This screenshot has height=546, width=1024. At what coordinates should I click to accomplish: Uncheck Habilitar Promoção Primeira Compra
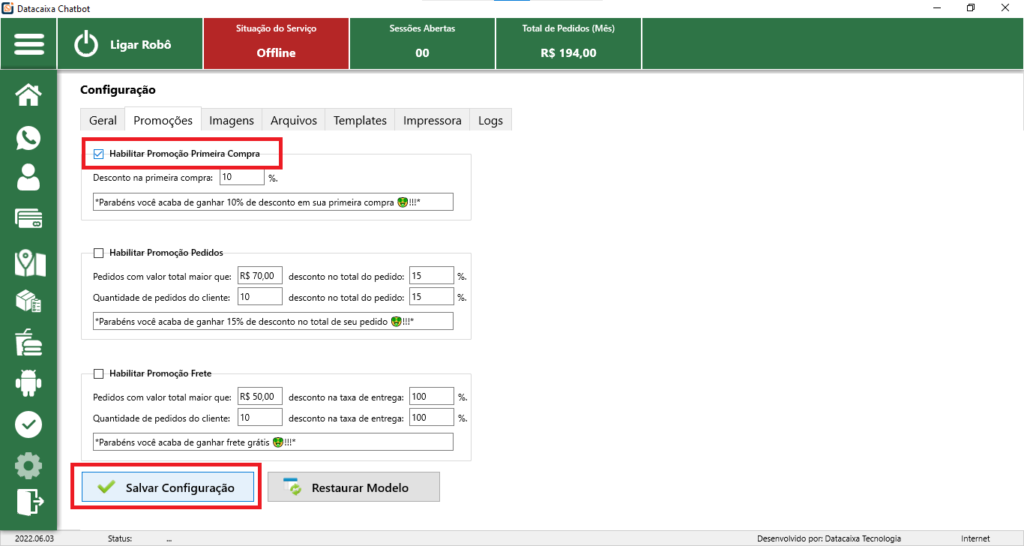tap(98, 154)
